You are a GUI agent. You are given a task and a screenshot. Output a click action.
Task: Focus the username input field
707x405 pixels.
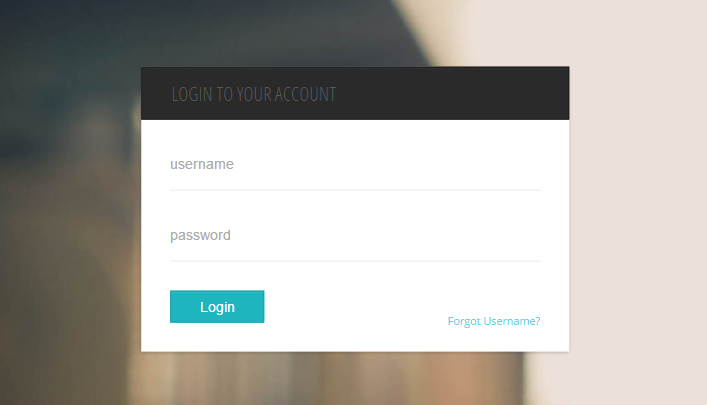pyautogui.click(x=355, y=165)
